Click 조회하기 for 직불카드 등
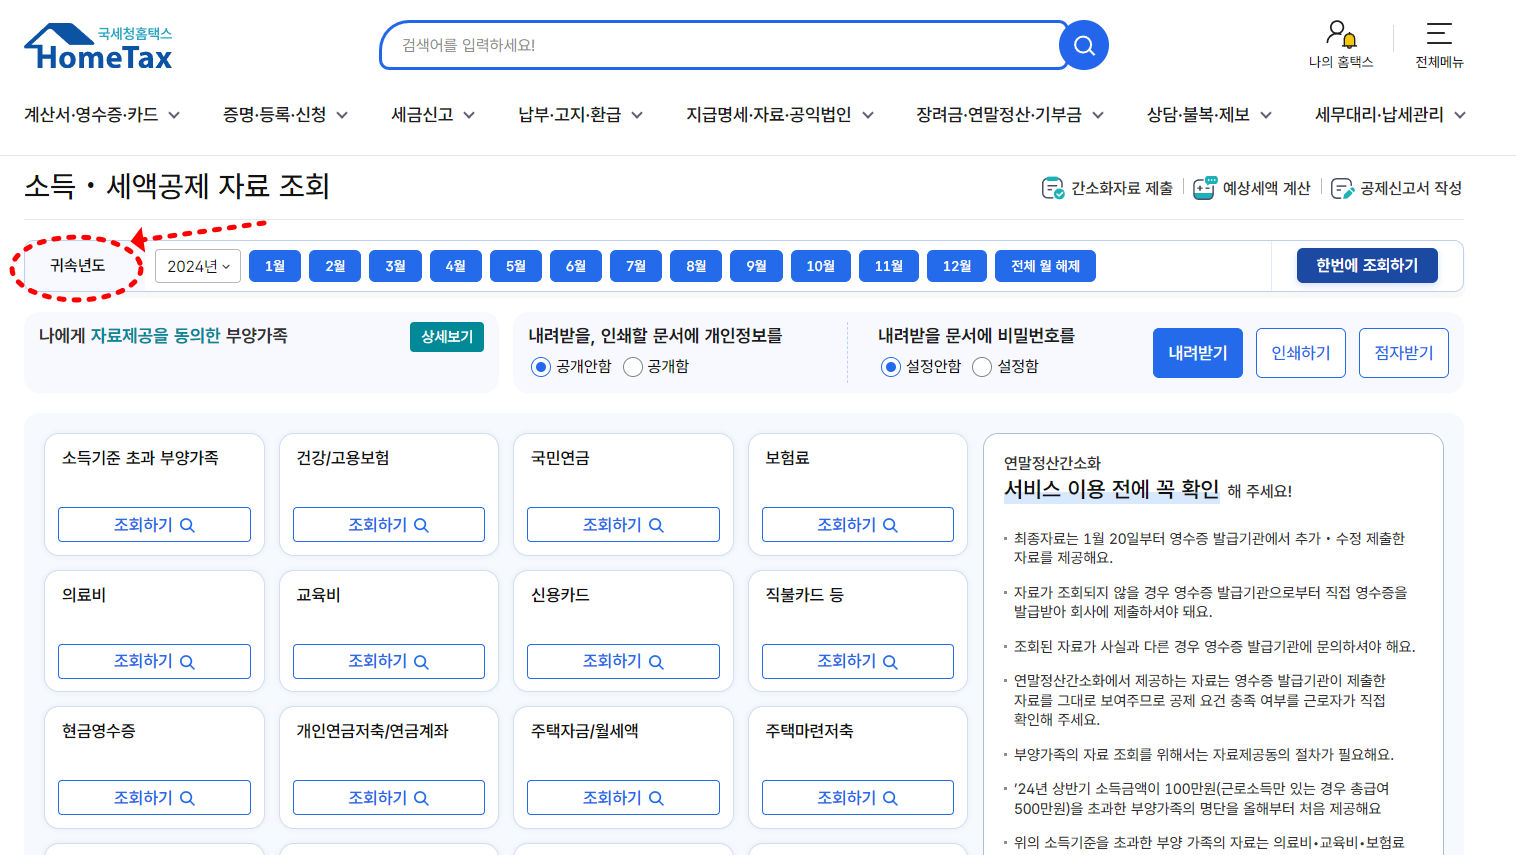1516x855 pixels. coord(858,662)
